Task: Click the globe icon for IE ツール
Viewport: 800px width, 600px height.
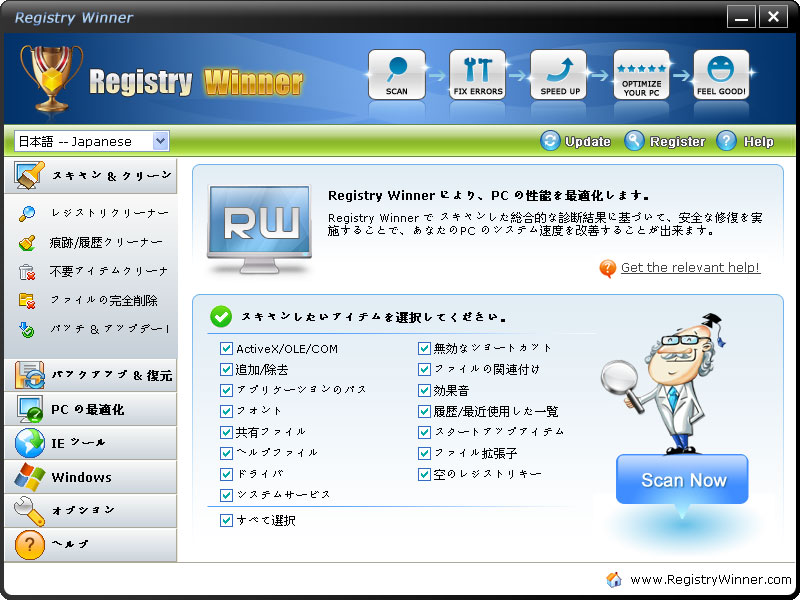Action: coord(29,443)
